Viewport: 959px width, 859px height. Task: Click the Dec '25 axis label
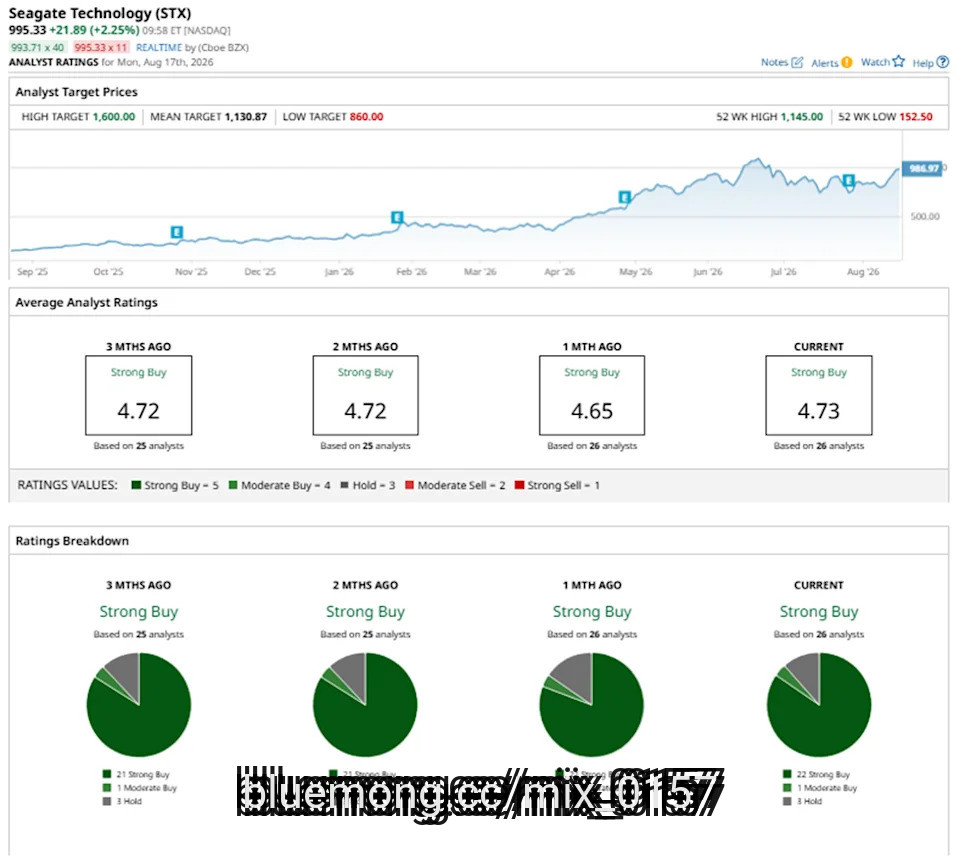[x=260, y=272]
